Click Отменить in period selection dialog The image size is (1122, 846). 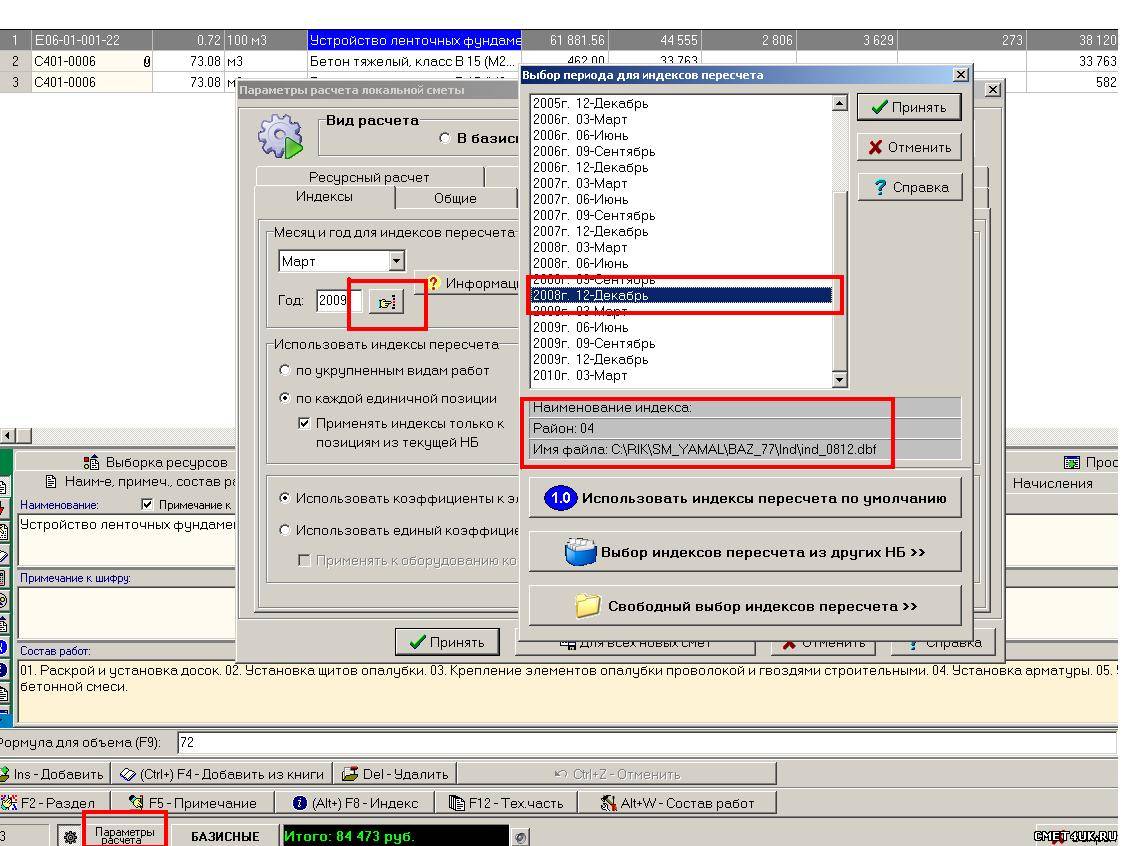click(x=909, y=147)
